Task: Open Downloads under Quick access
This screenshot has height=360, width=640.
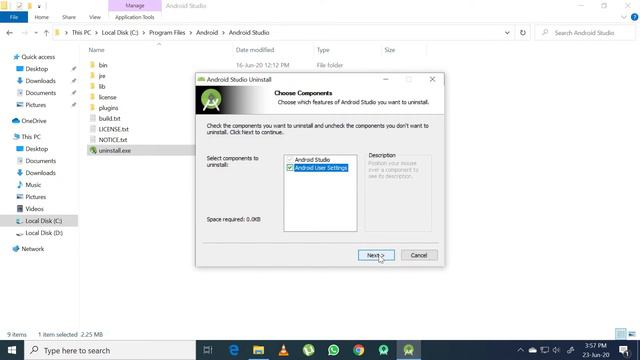Action: pos(40,81)
